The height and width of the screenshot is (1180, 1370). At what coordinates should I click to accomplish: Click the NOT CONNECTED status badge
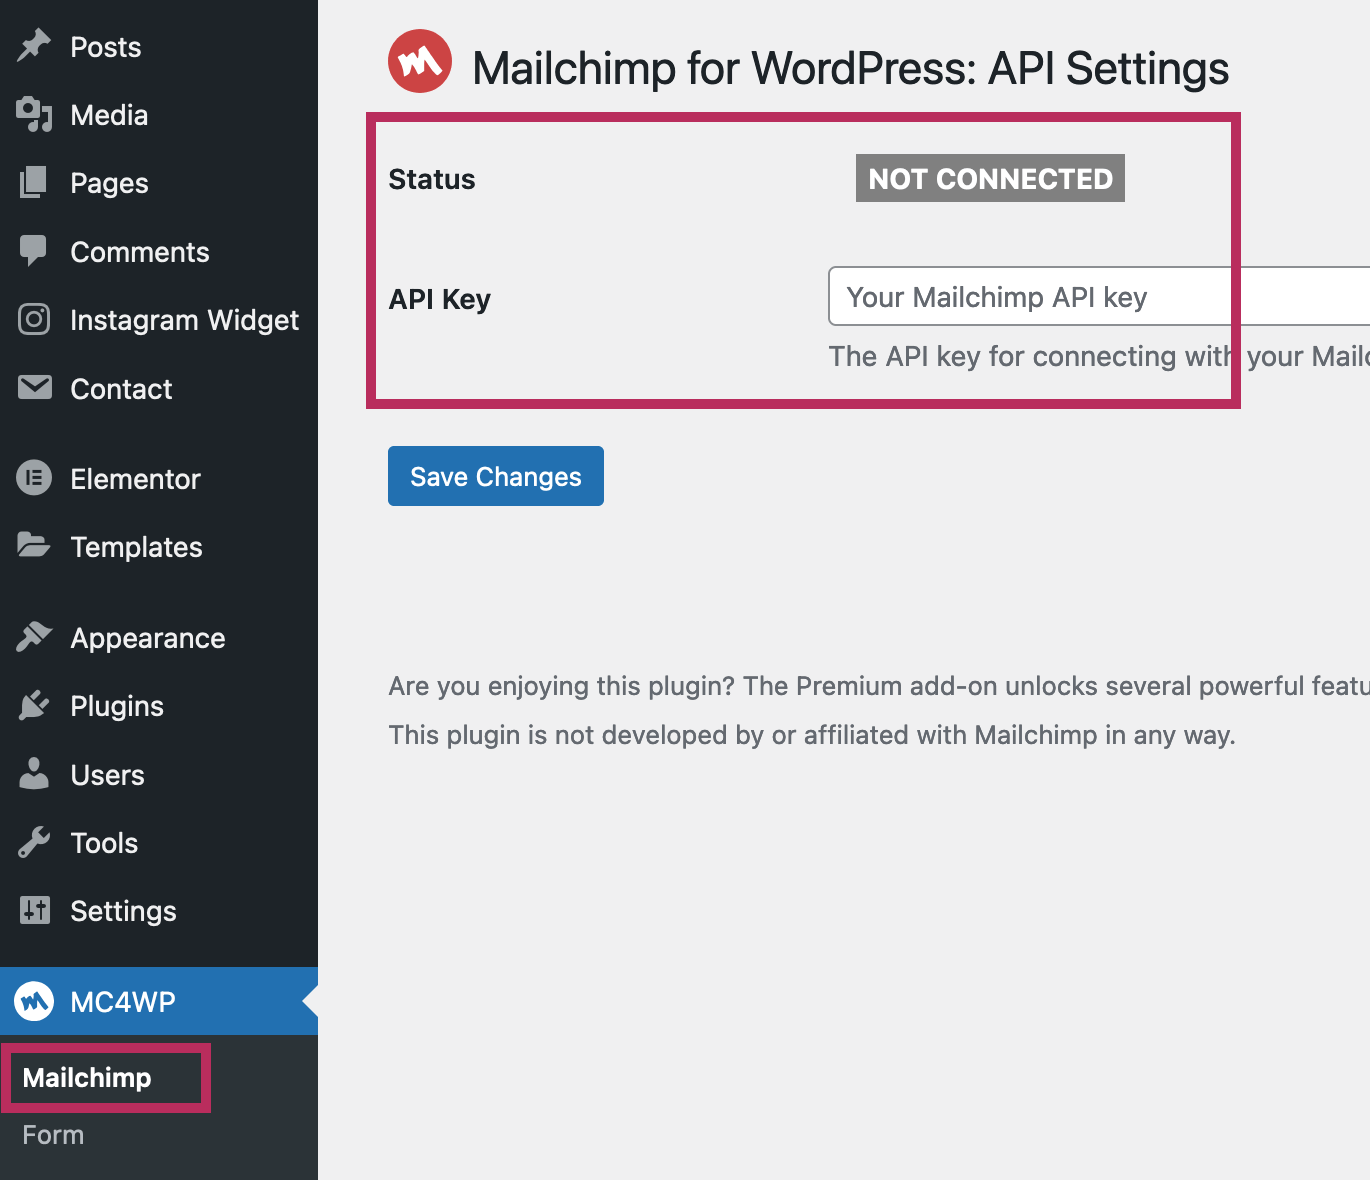[x=990, y=179]
